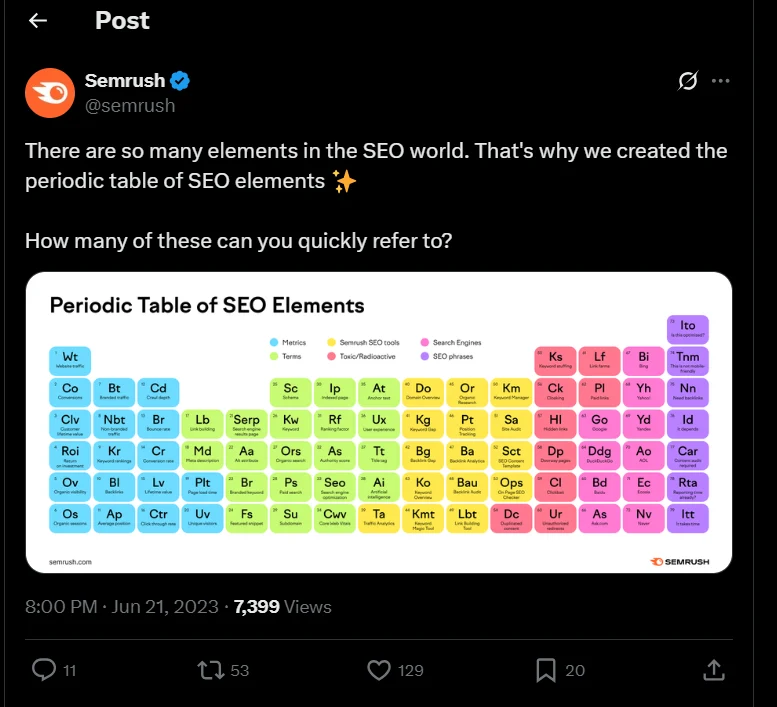Open the three-dot more options menu
This screenshot has height=707, width=777.
721,81
